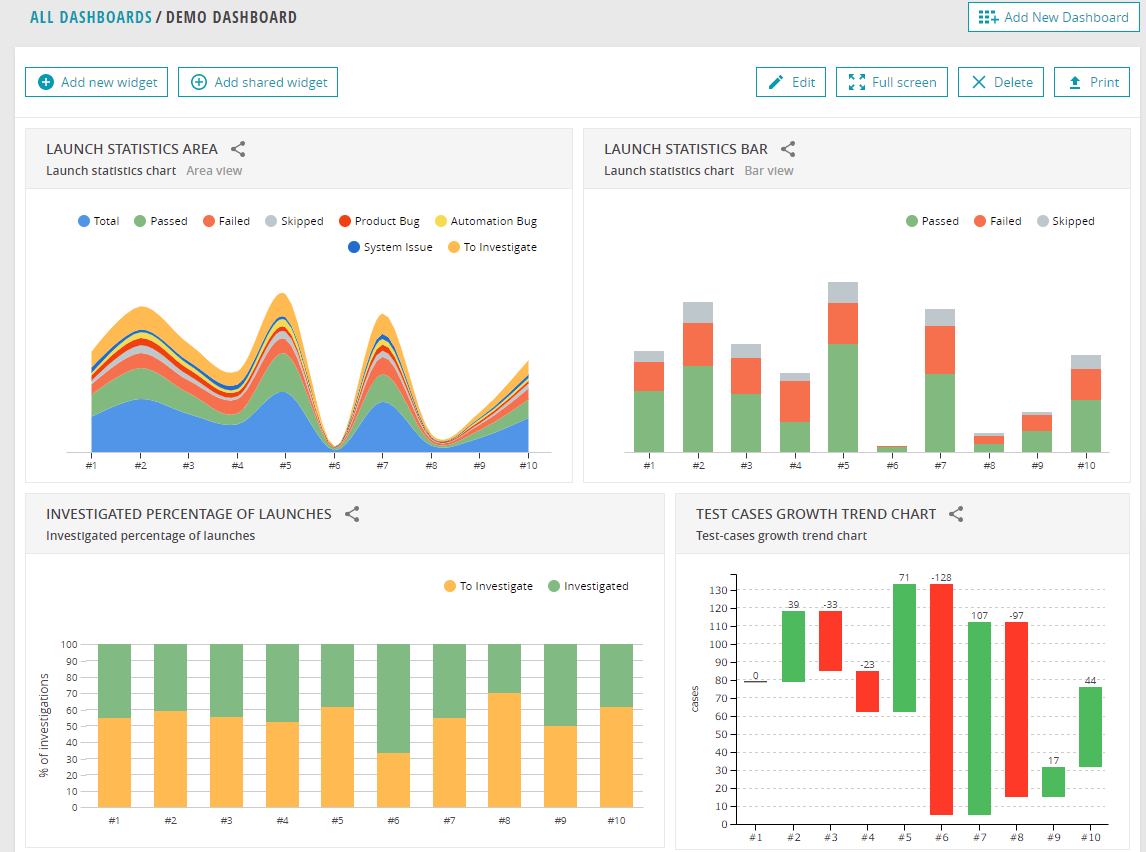Click the grid icon in Add New Dashboard
This screenshot has width=1146, height=852.
point(988,18)
